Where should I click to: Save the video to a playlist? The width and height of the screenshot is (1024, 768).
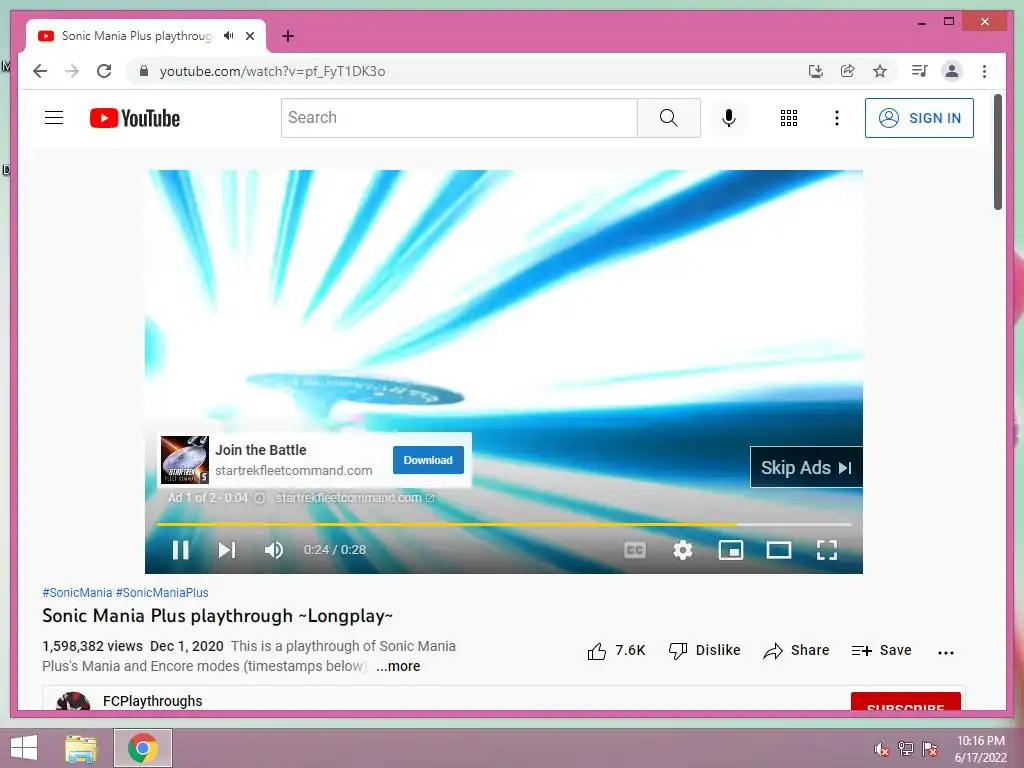click(x=881, y=650)
